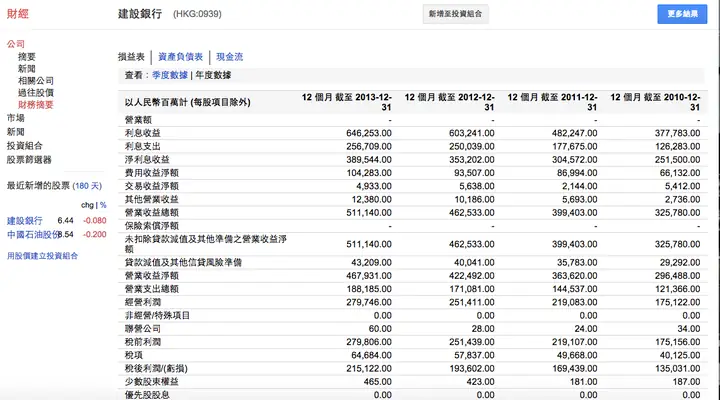720x400 pixels.
Task: Select row label 非經營/特殊項目
Action: [x=157, y=315]
